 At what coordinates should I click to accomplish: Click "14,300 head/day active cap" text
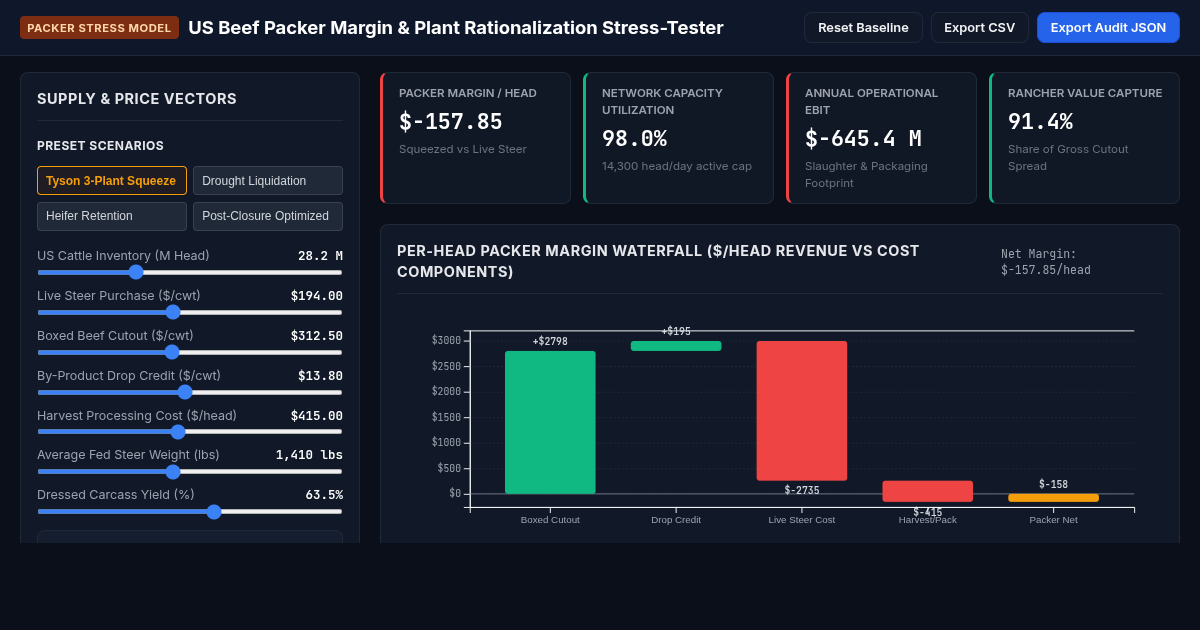(677, 166)
